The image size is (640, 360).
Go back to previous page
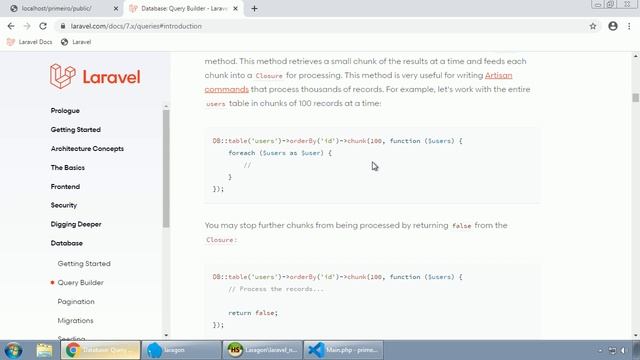point(11,26)
